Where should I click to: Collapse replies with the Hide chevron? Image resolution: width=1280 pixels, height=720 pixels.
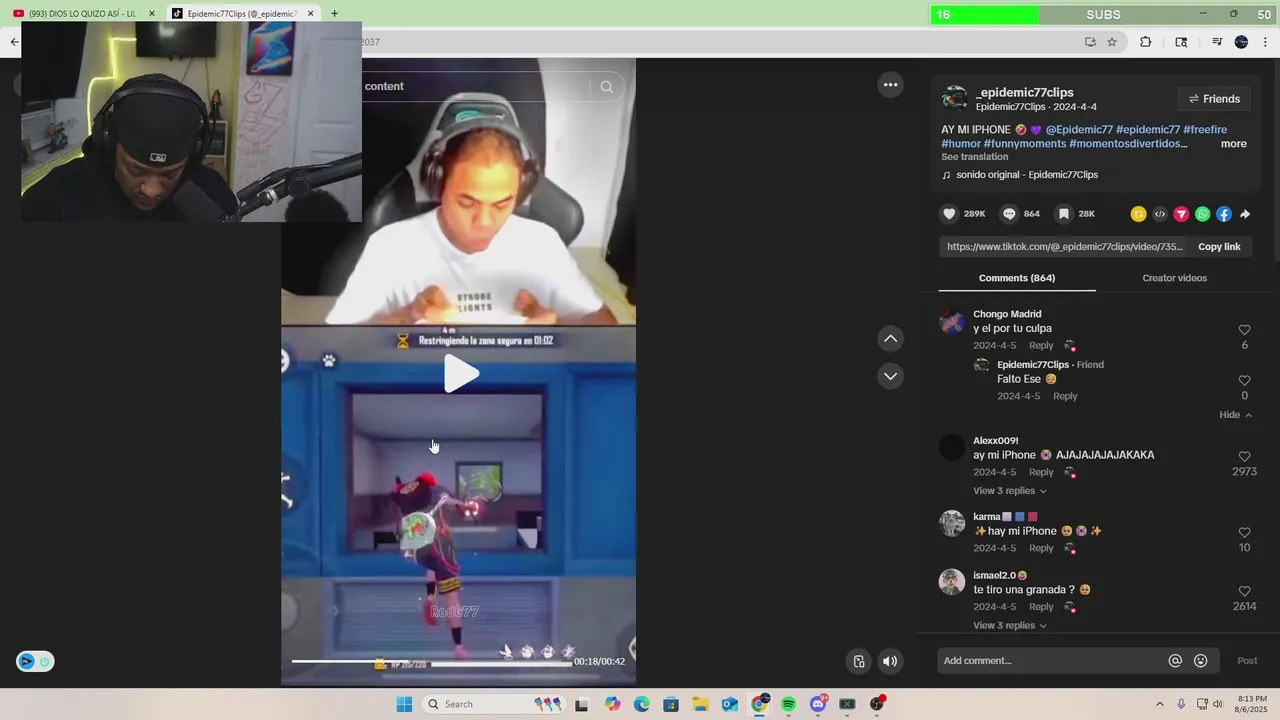tap(1236, 415)
